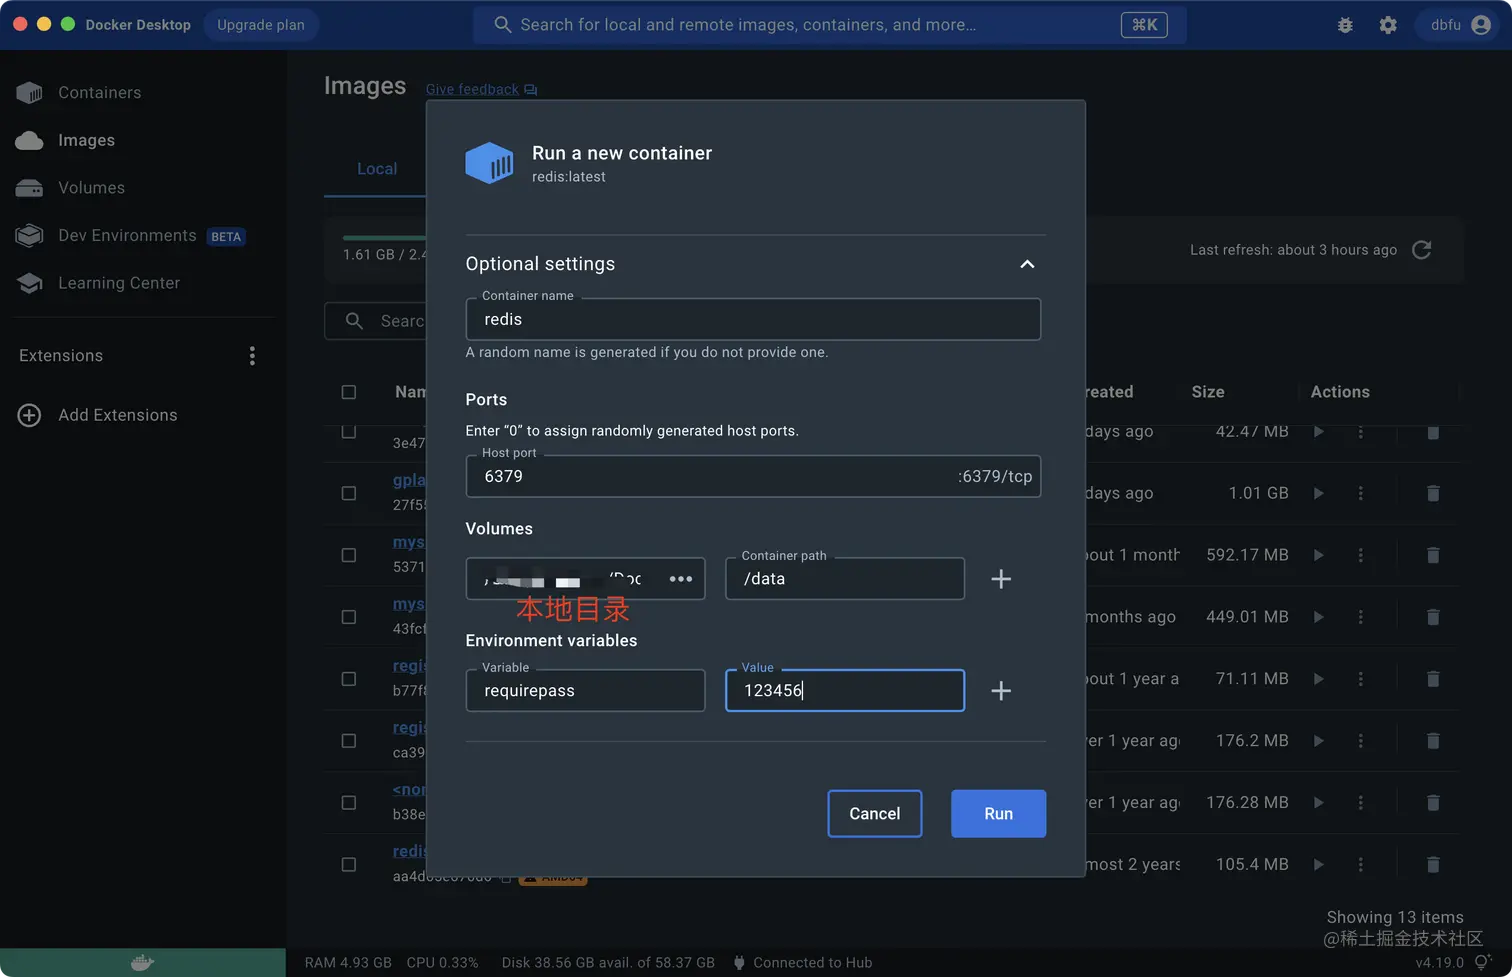Open the Extensions three-dot menu
This screenshot has height=977, width=1512.
click(x=252, y=356)
